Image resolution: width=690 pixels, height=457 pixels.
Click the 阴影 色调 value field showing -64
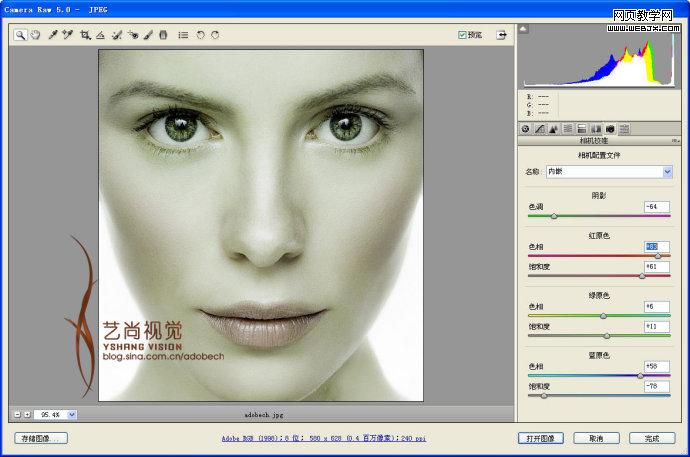(657, 207)
